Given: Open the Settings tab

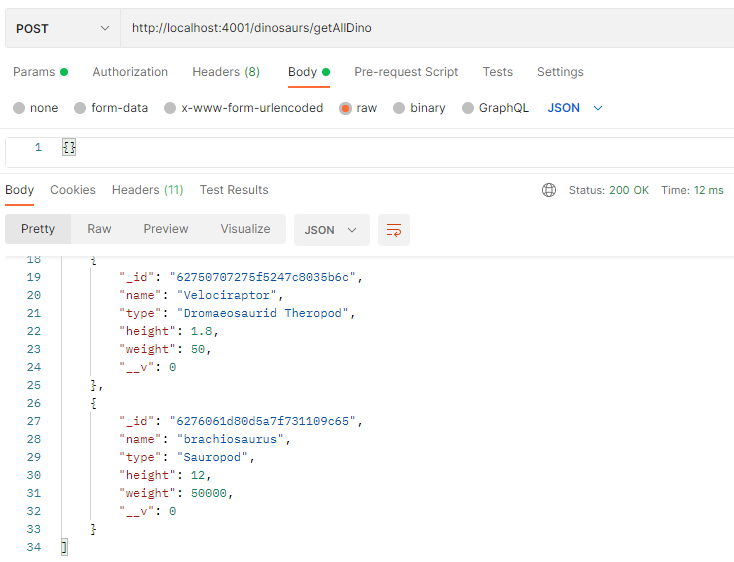Looking at the screenshot, I should 560,72.
